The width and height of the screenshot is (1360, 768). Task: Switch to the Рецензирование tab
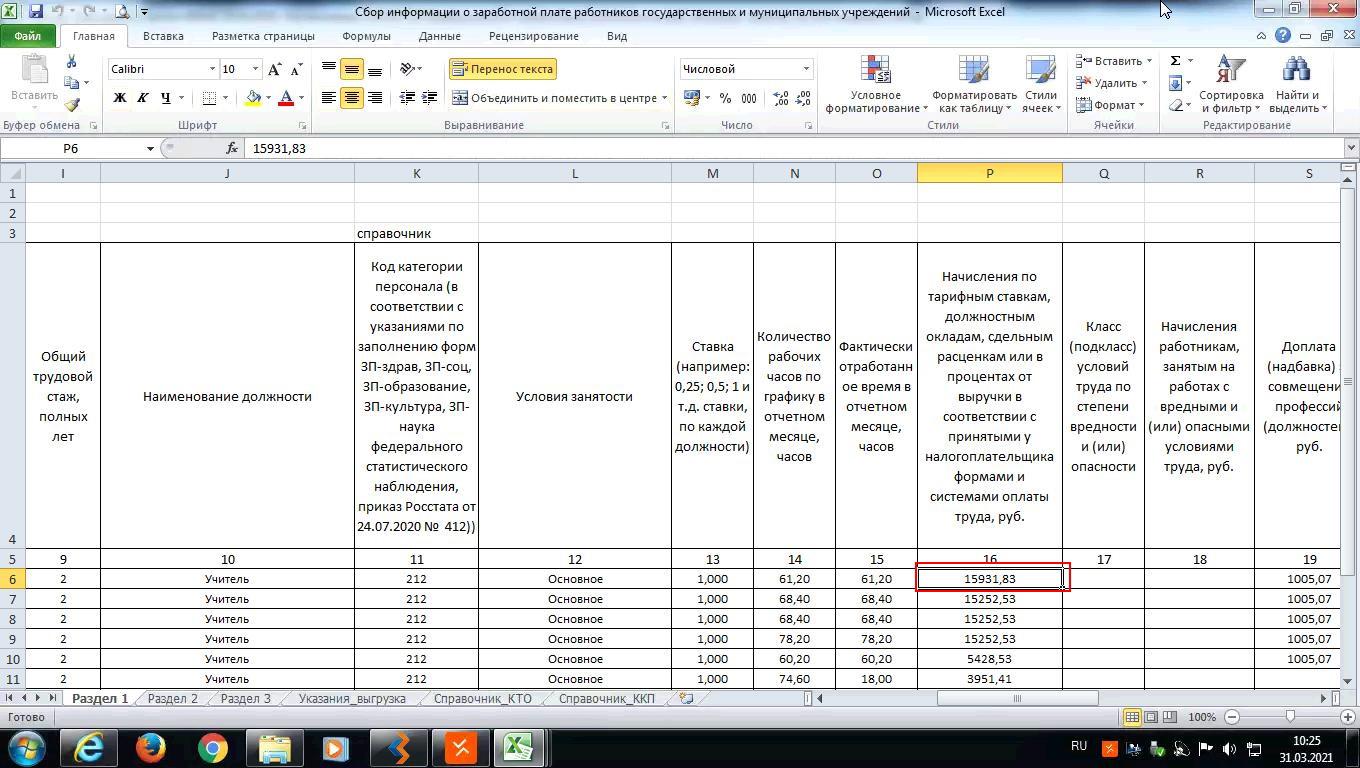pyautogui.click(x=534, y=36)
